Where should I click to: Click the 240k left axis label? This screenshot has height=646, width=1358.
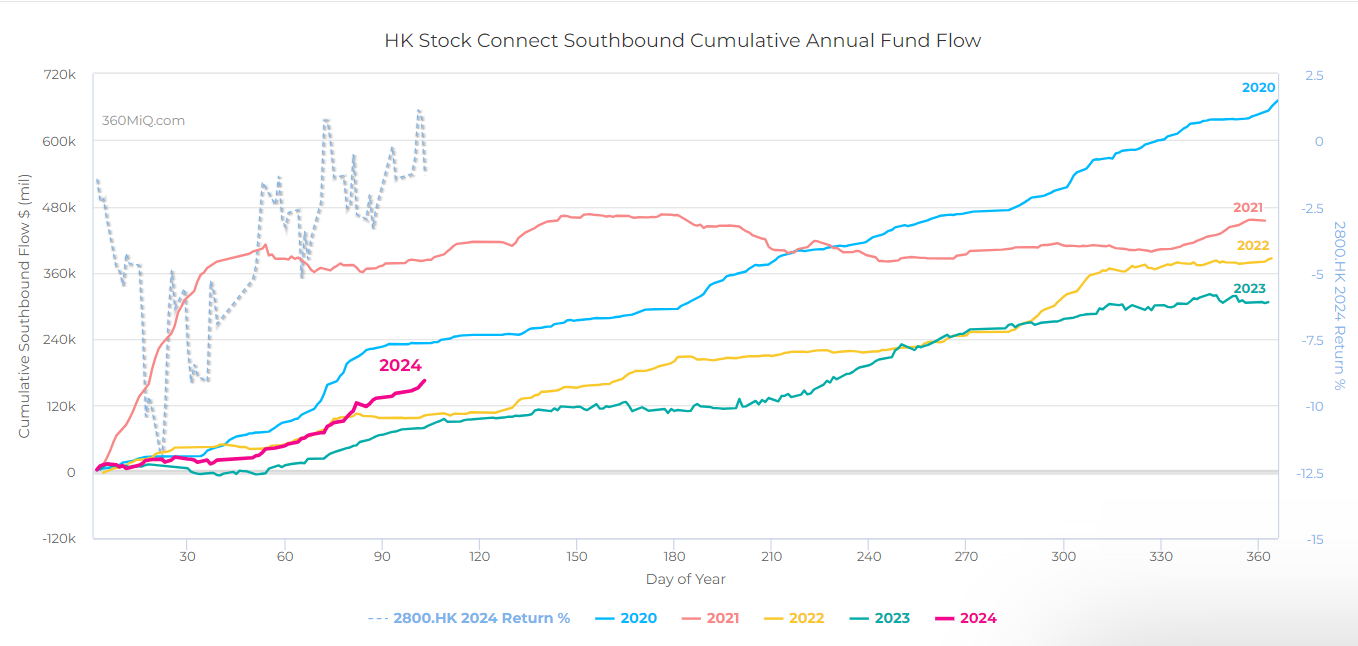60,340
